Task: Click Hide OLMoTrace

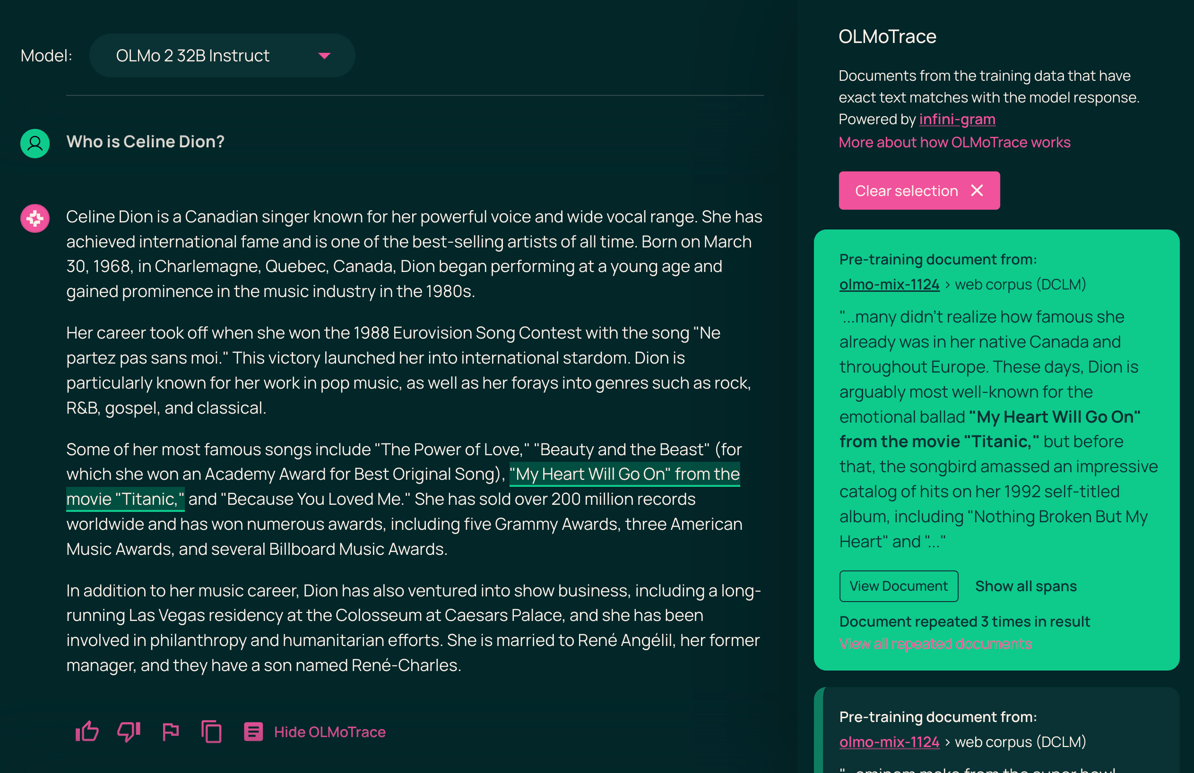Action: click(x=329, y=732)
